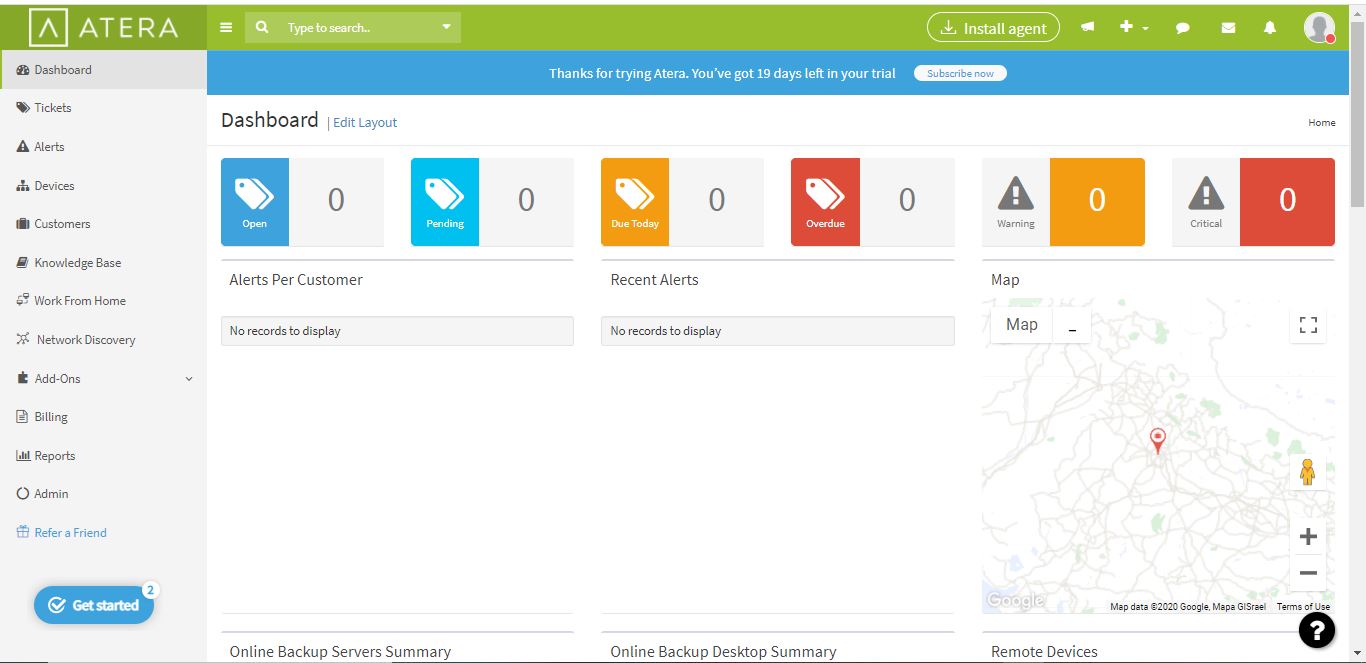1366x663 pixels.
Task: Go to Network Discovery in sidebar
Action: (85, 340)
